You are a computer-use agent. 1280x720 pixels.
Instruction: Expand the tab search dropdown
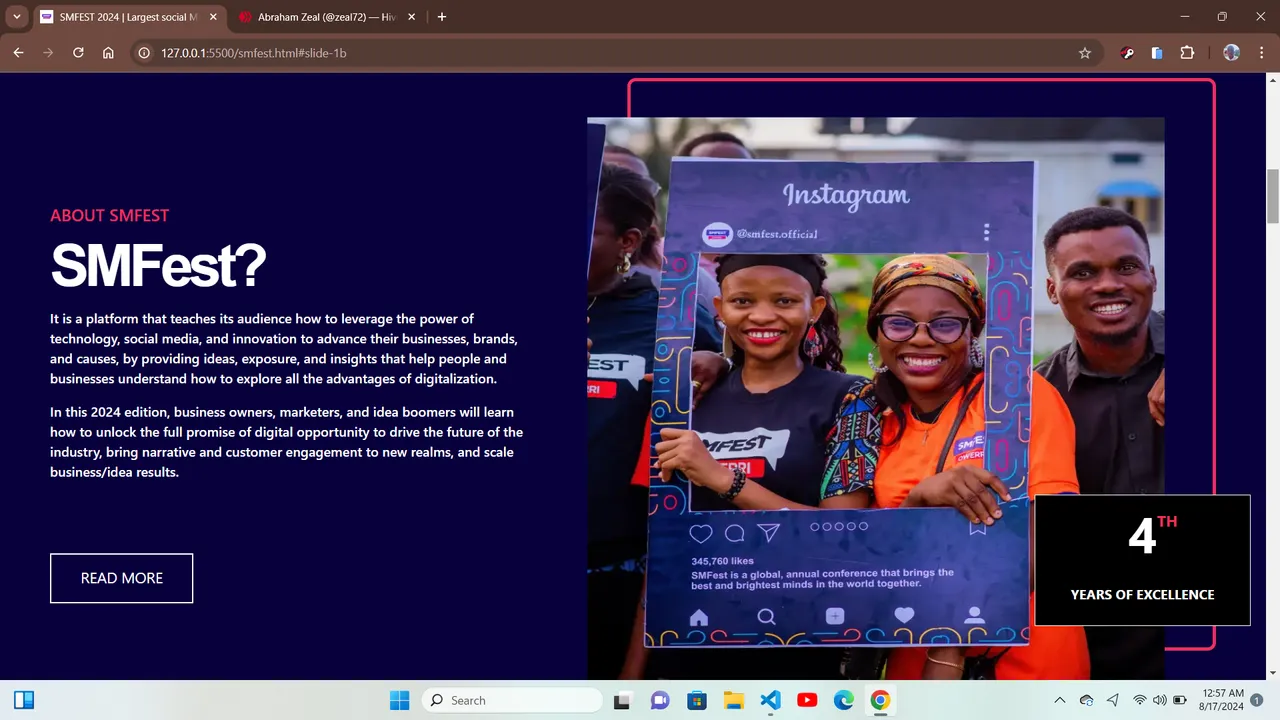[17, 17]
